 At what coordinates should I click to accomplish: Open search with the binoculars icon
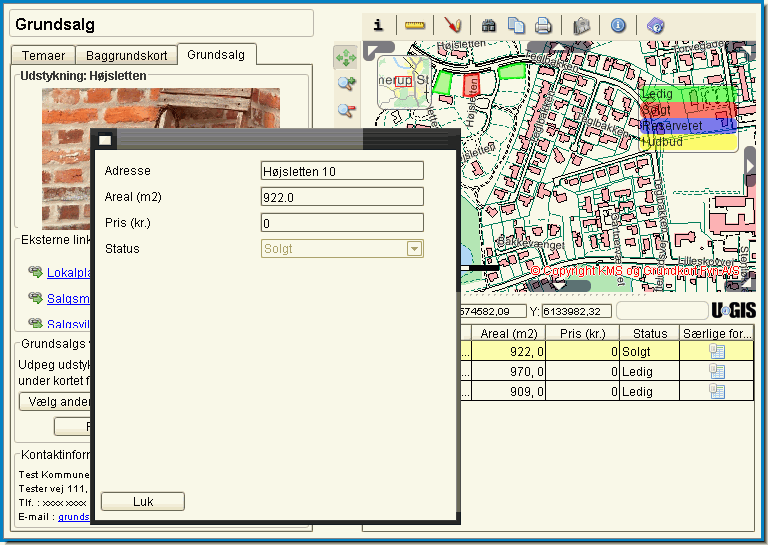click(x=488, y=25)
